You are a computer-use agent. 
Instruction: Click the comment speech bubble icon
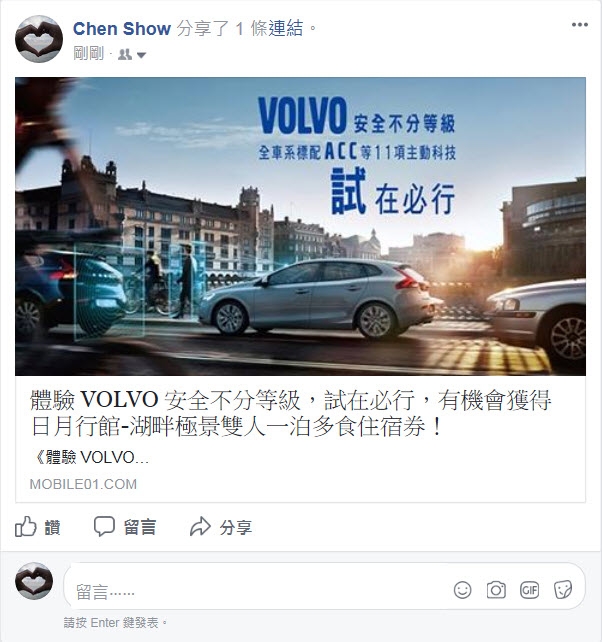pos(104,527)
